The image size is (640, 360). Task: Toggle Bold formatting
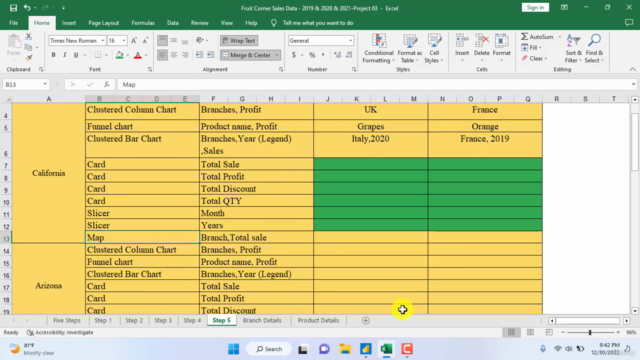[53, 55]
